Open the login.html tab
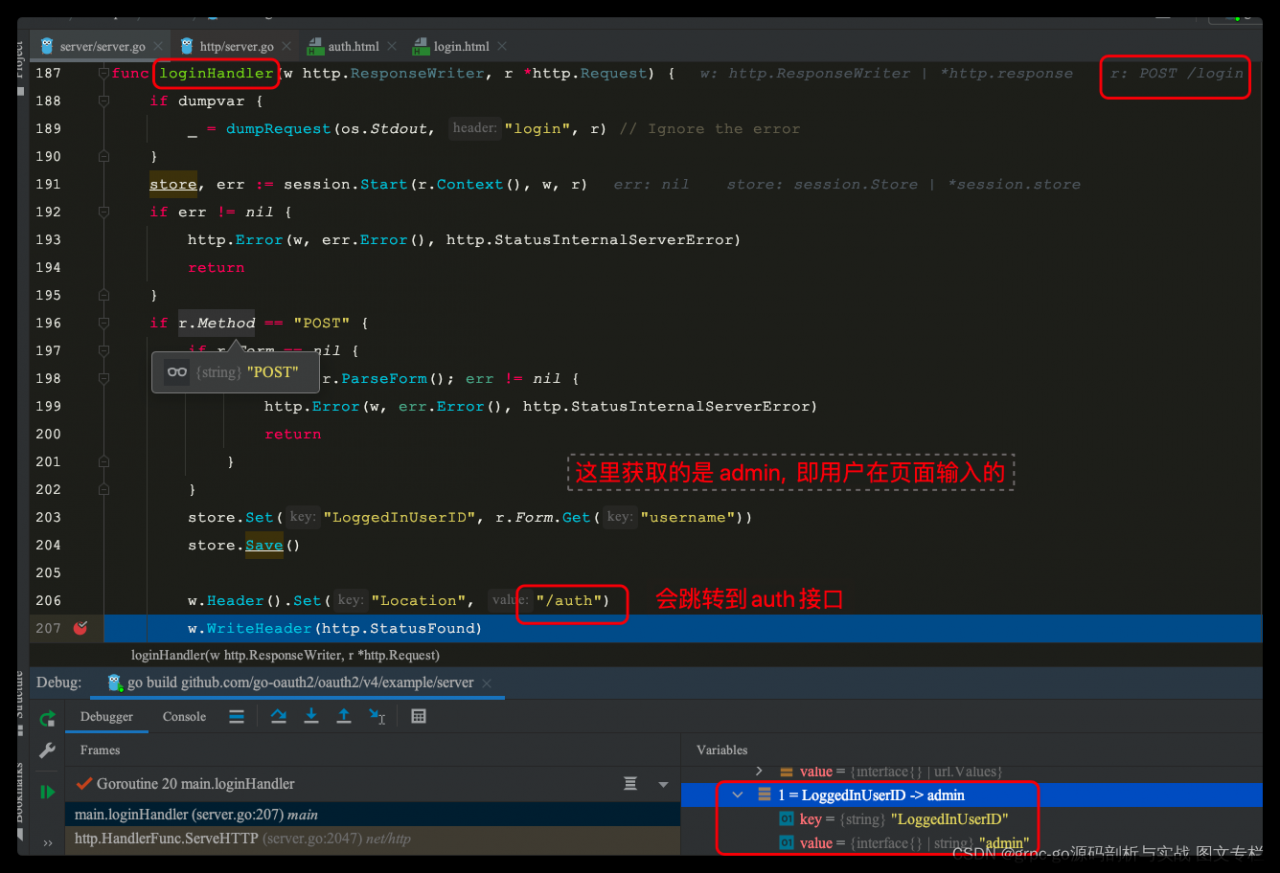The height and width of the screenshot is (873, 1280). 461,46
